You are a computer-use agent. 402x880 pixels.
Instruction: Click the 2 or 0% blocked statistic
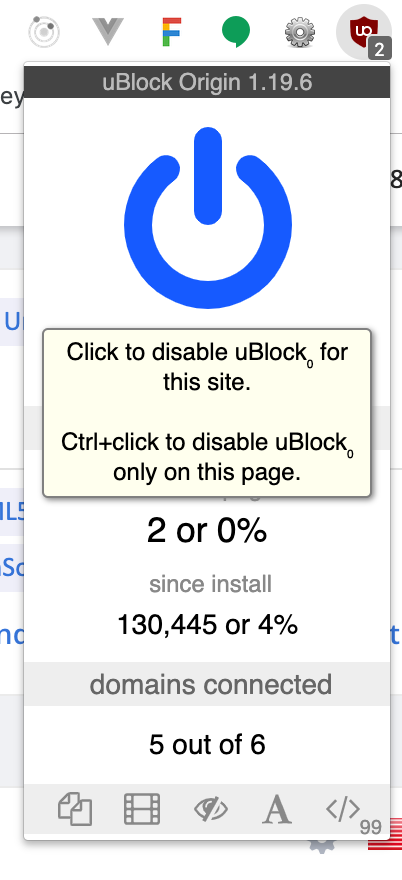[207, 530]
